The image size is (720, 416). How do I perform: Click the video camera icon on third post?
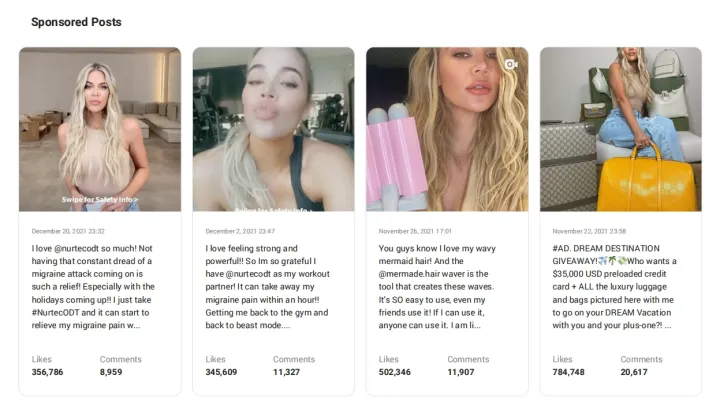pos(511,65)
